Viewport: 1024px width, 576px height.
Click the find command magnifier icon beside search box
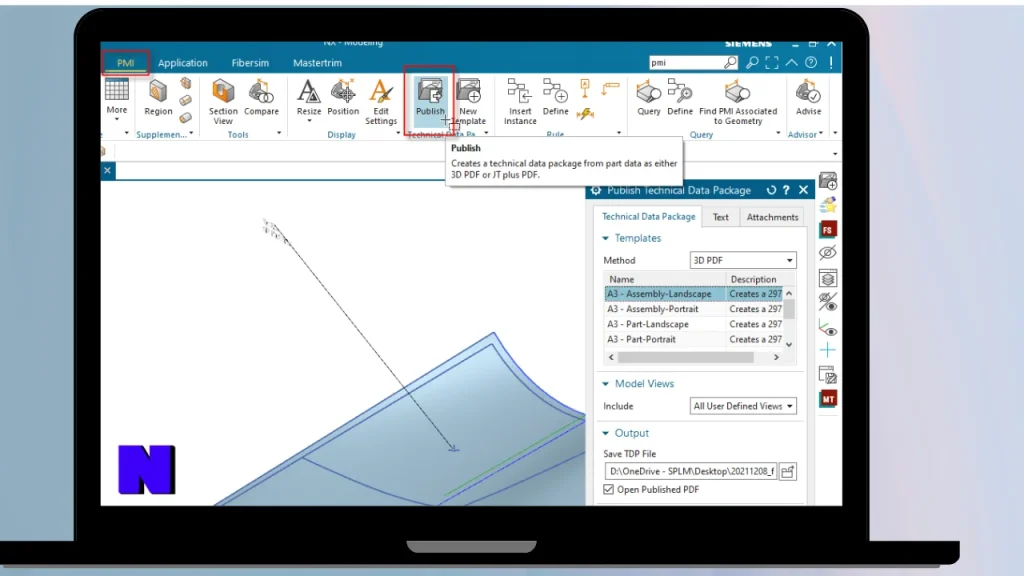[752, 62]
